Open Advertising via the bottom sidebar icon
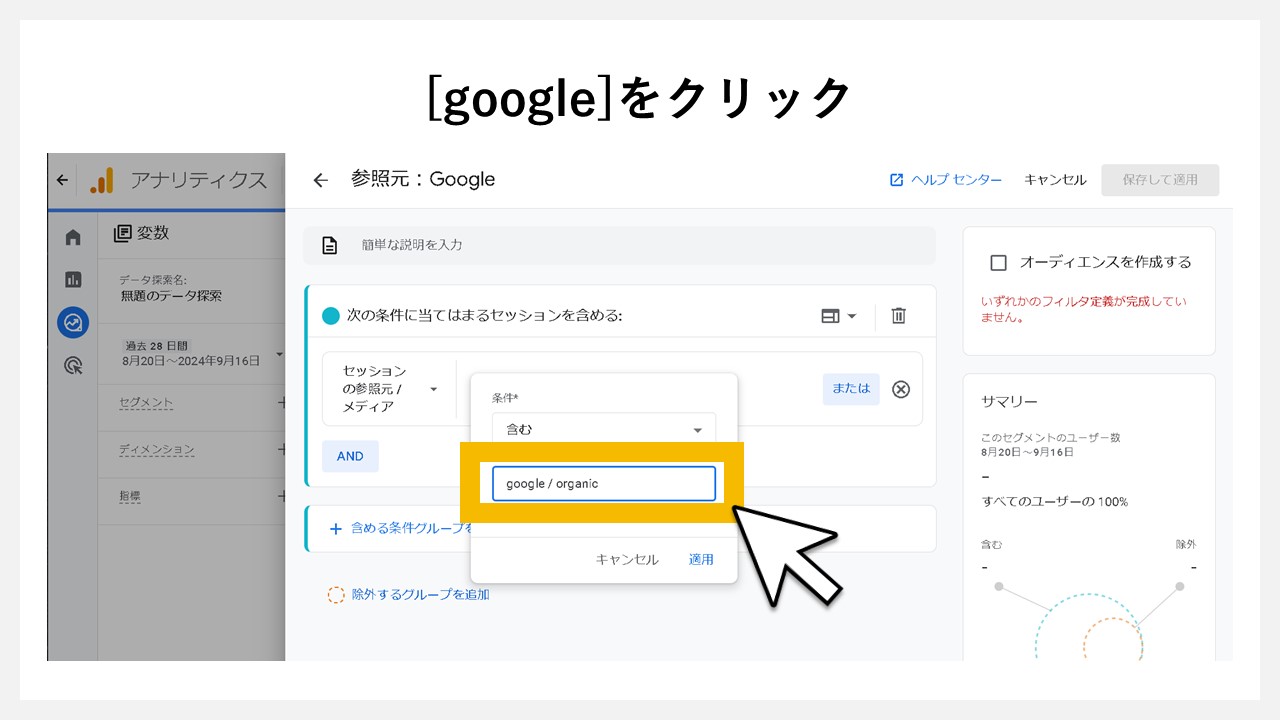Image resolution: width=1280 pixels, height=720 pixels. tap(71, 366)
